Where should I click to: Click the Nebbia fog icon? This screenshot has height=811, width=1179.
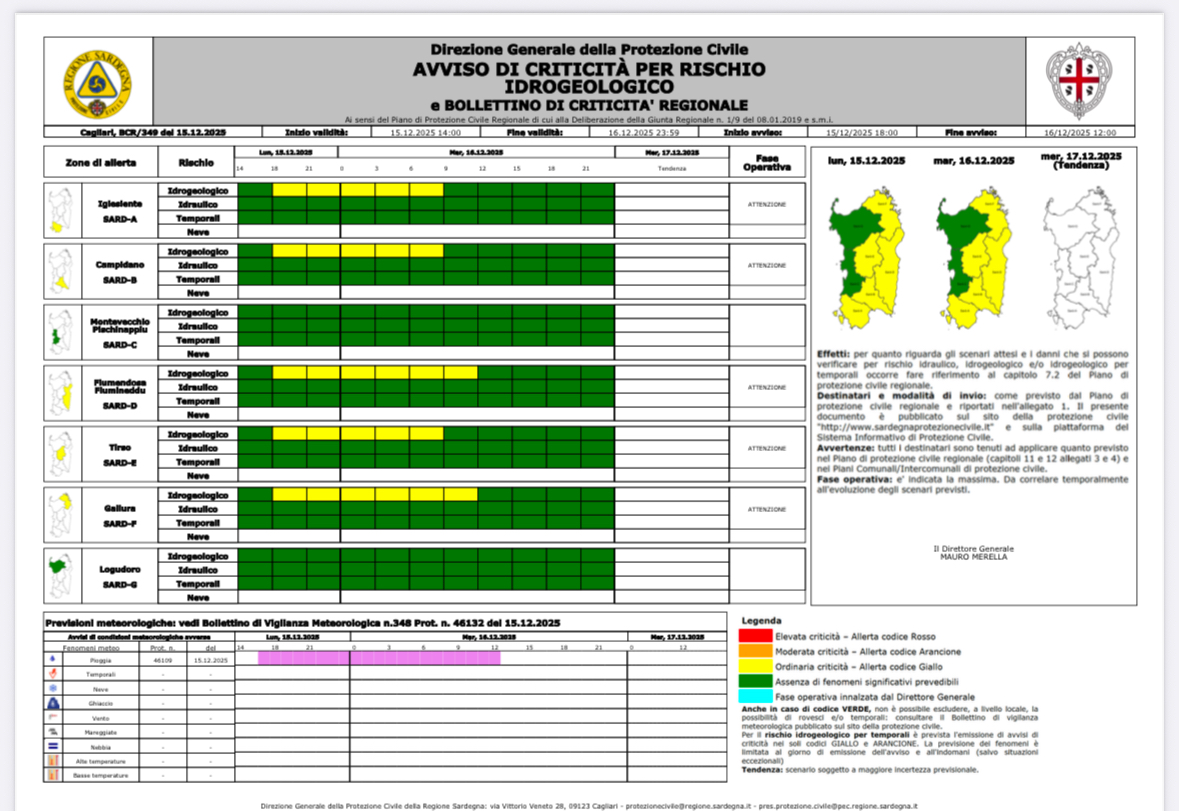(52, 746)
